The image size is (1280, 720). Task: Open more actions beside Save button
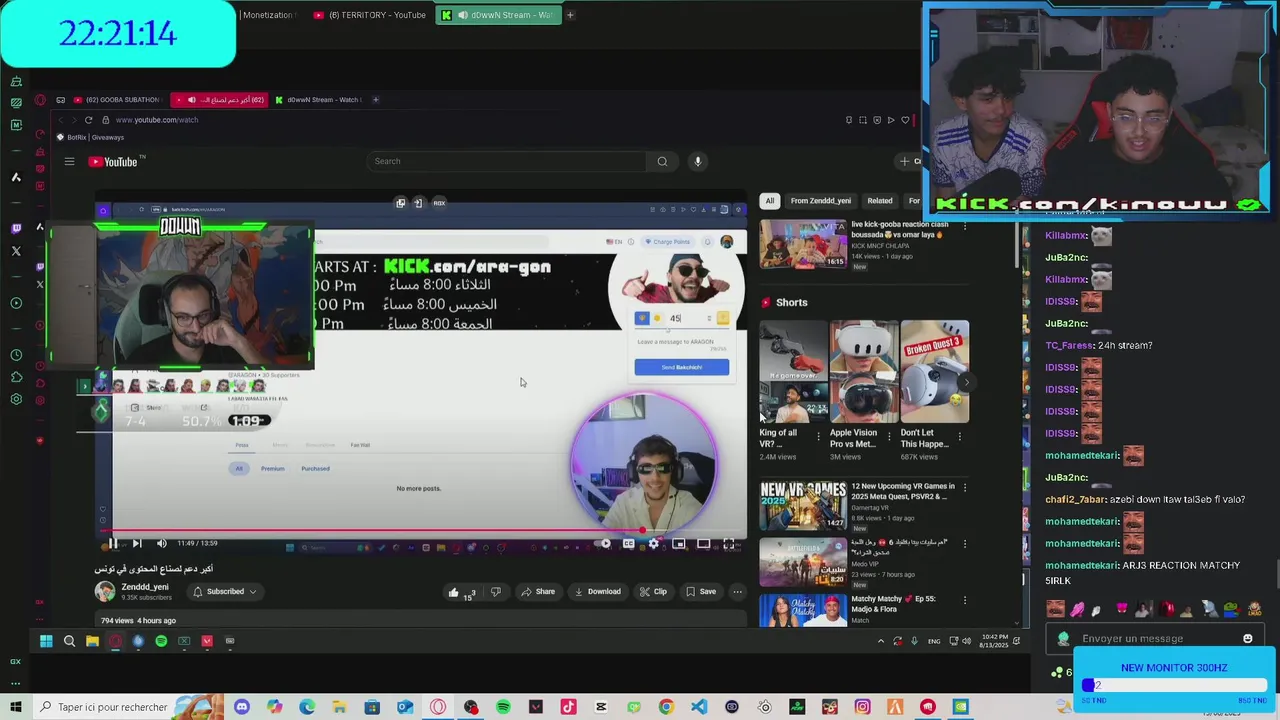(737, 592)
